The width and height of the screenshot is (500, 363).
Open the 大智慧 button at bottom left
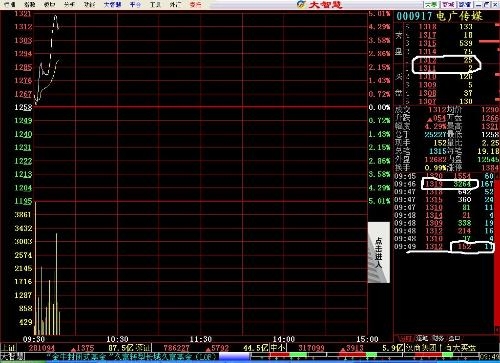(x=13, y=357)
